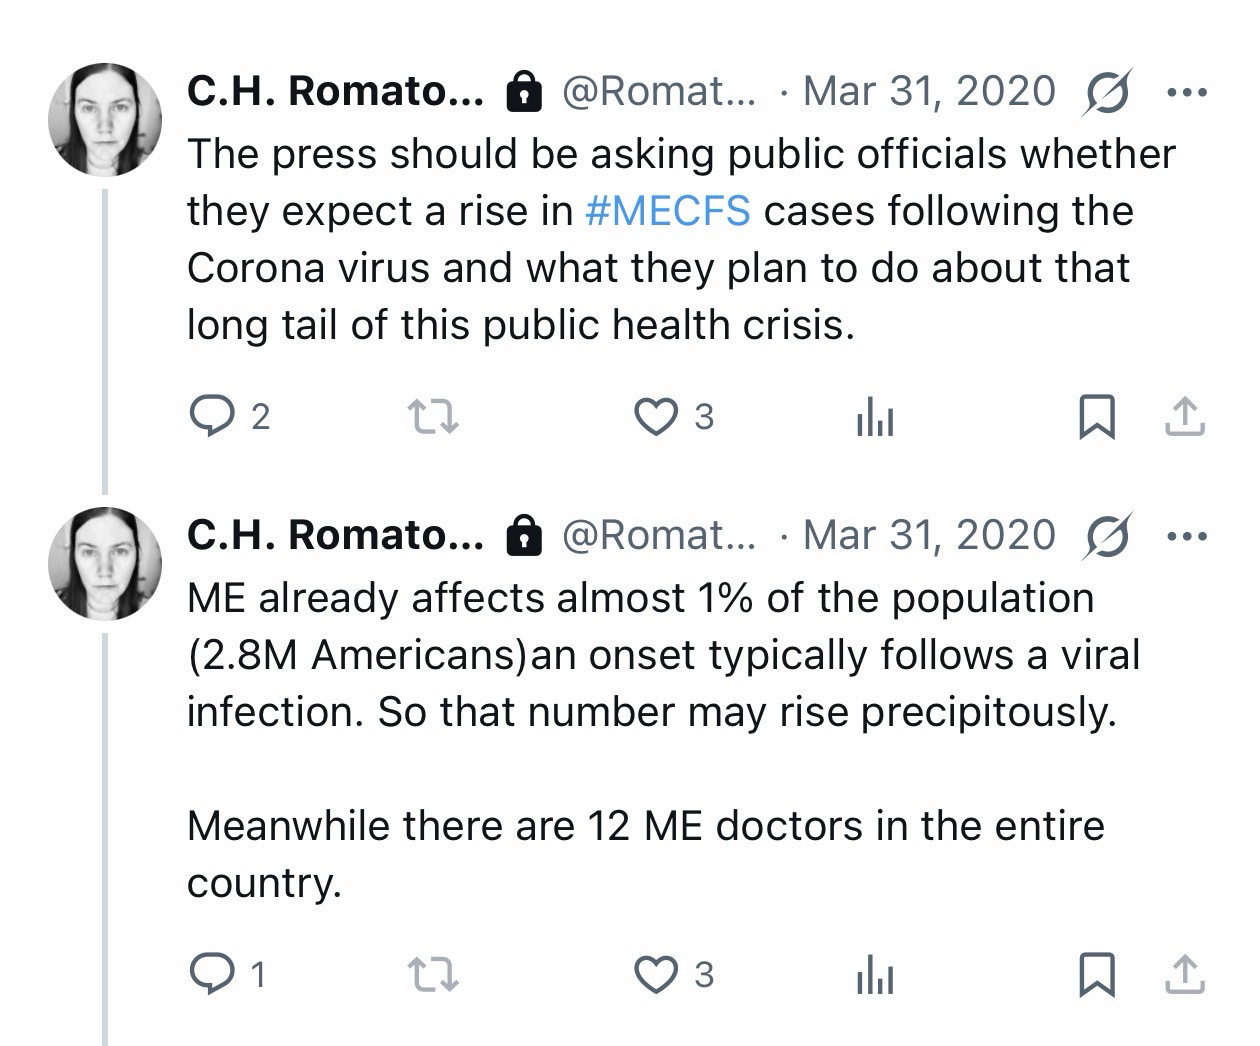Like the first tweet with 3 likes
Screen dimensions: 1260x1046
click(x=657, y=417)
